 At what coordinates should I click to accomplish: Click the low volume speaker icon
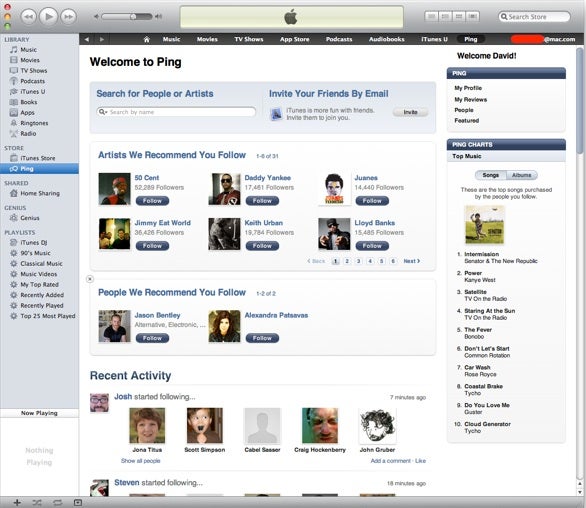[96, 16]
